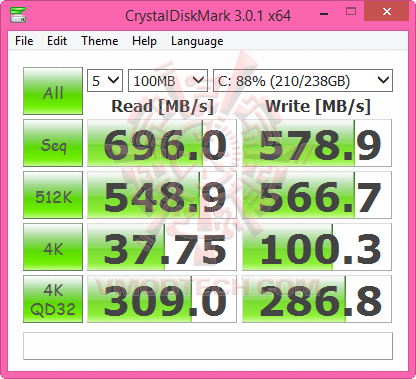Close the CrystalDiskMark window
This screenshot has height=379, width=416.
point(387,12)
